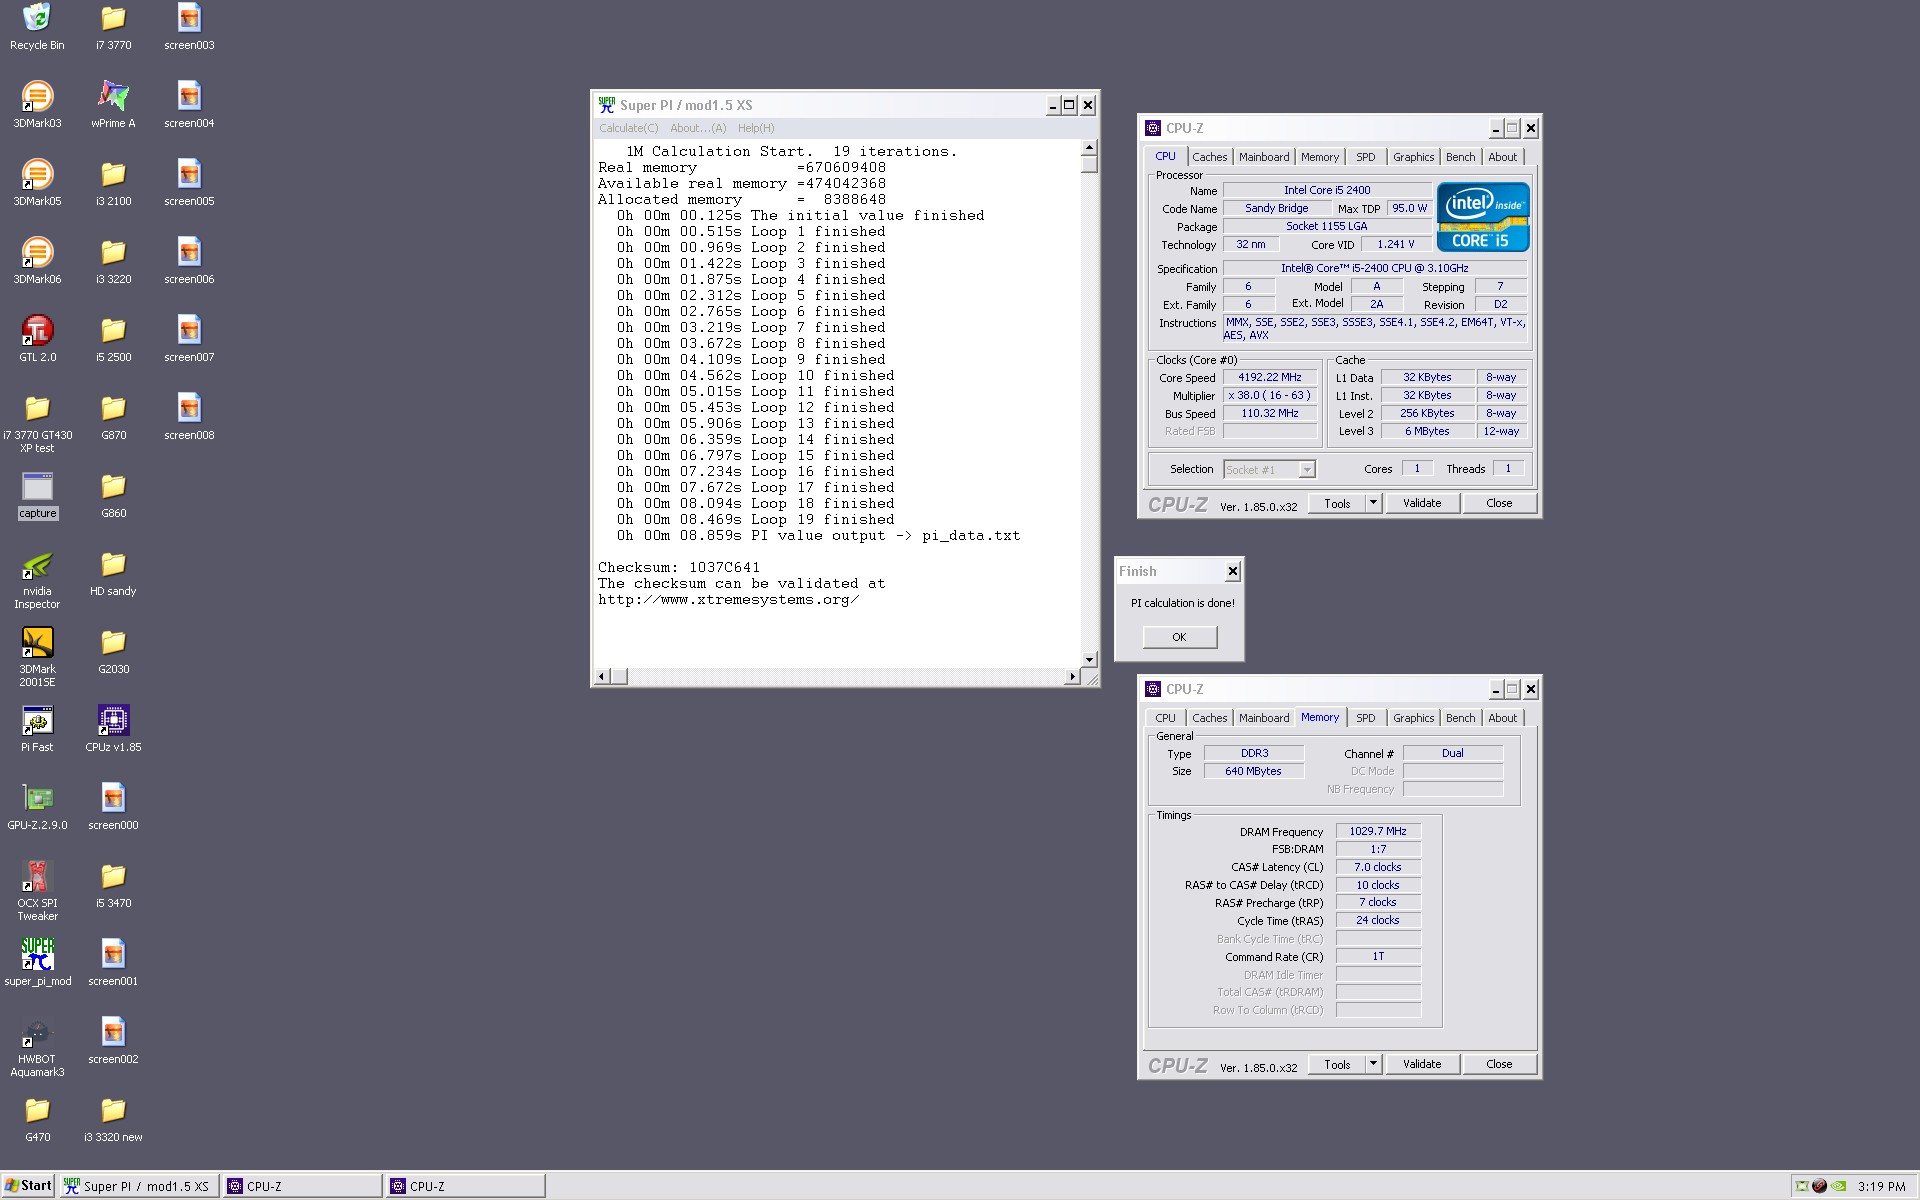Switch to Caches tab in upper CPU-Z
1920x1200 pixels.
point(1209,157)
